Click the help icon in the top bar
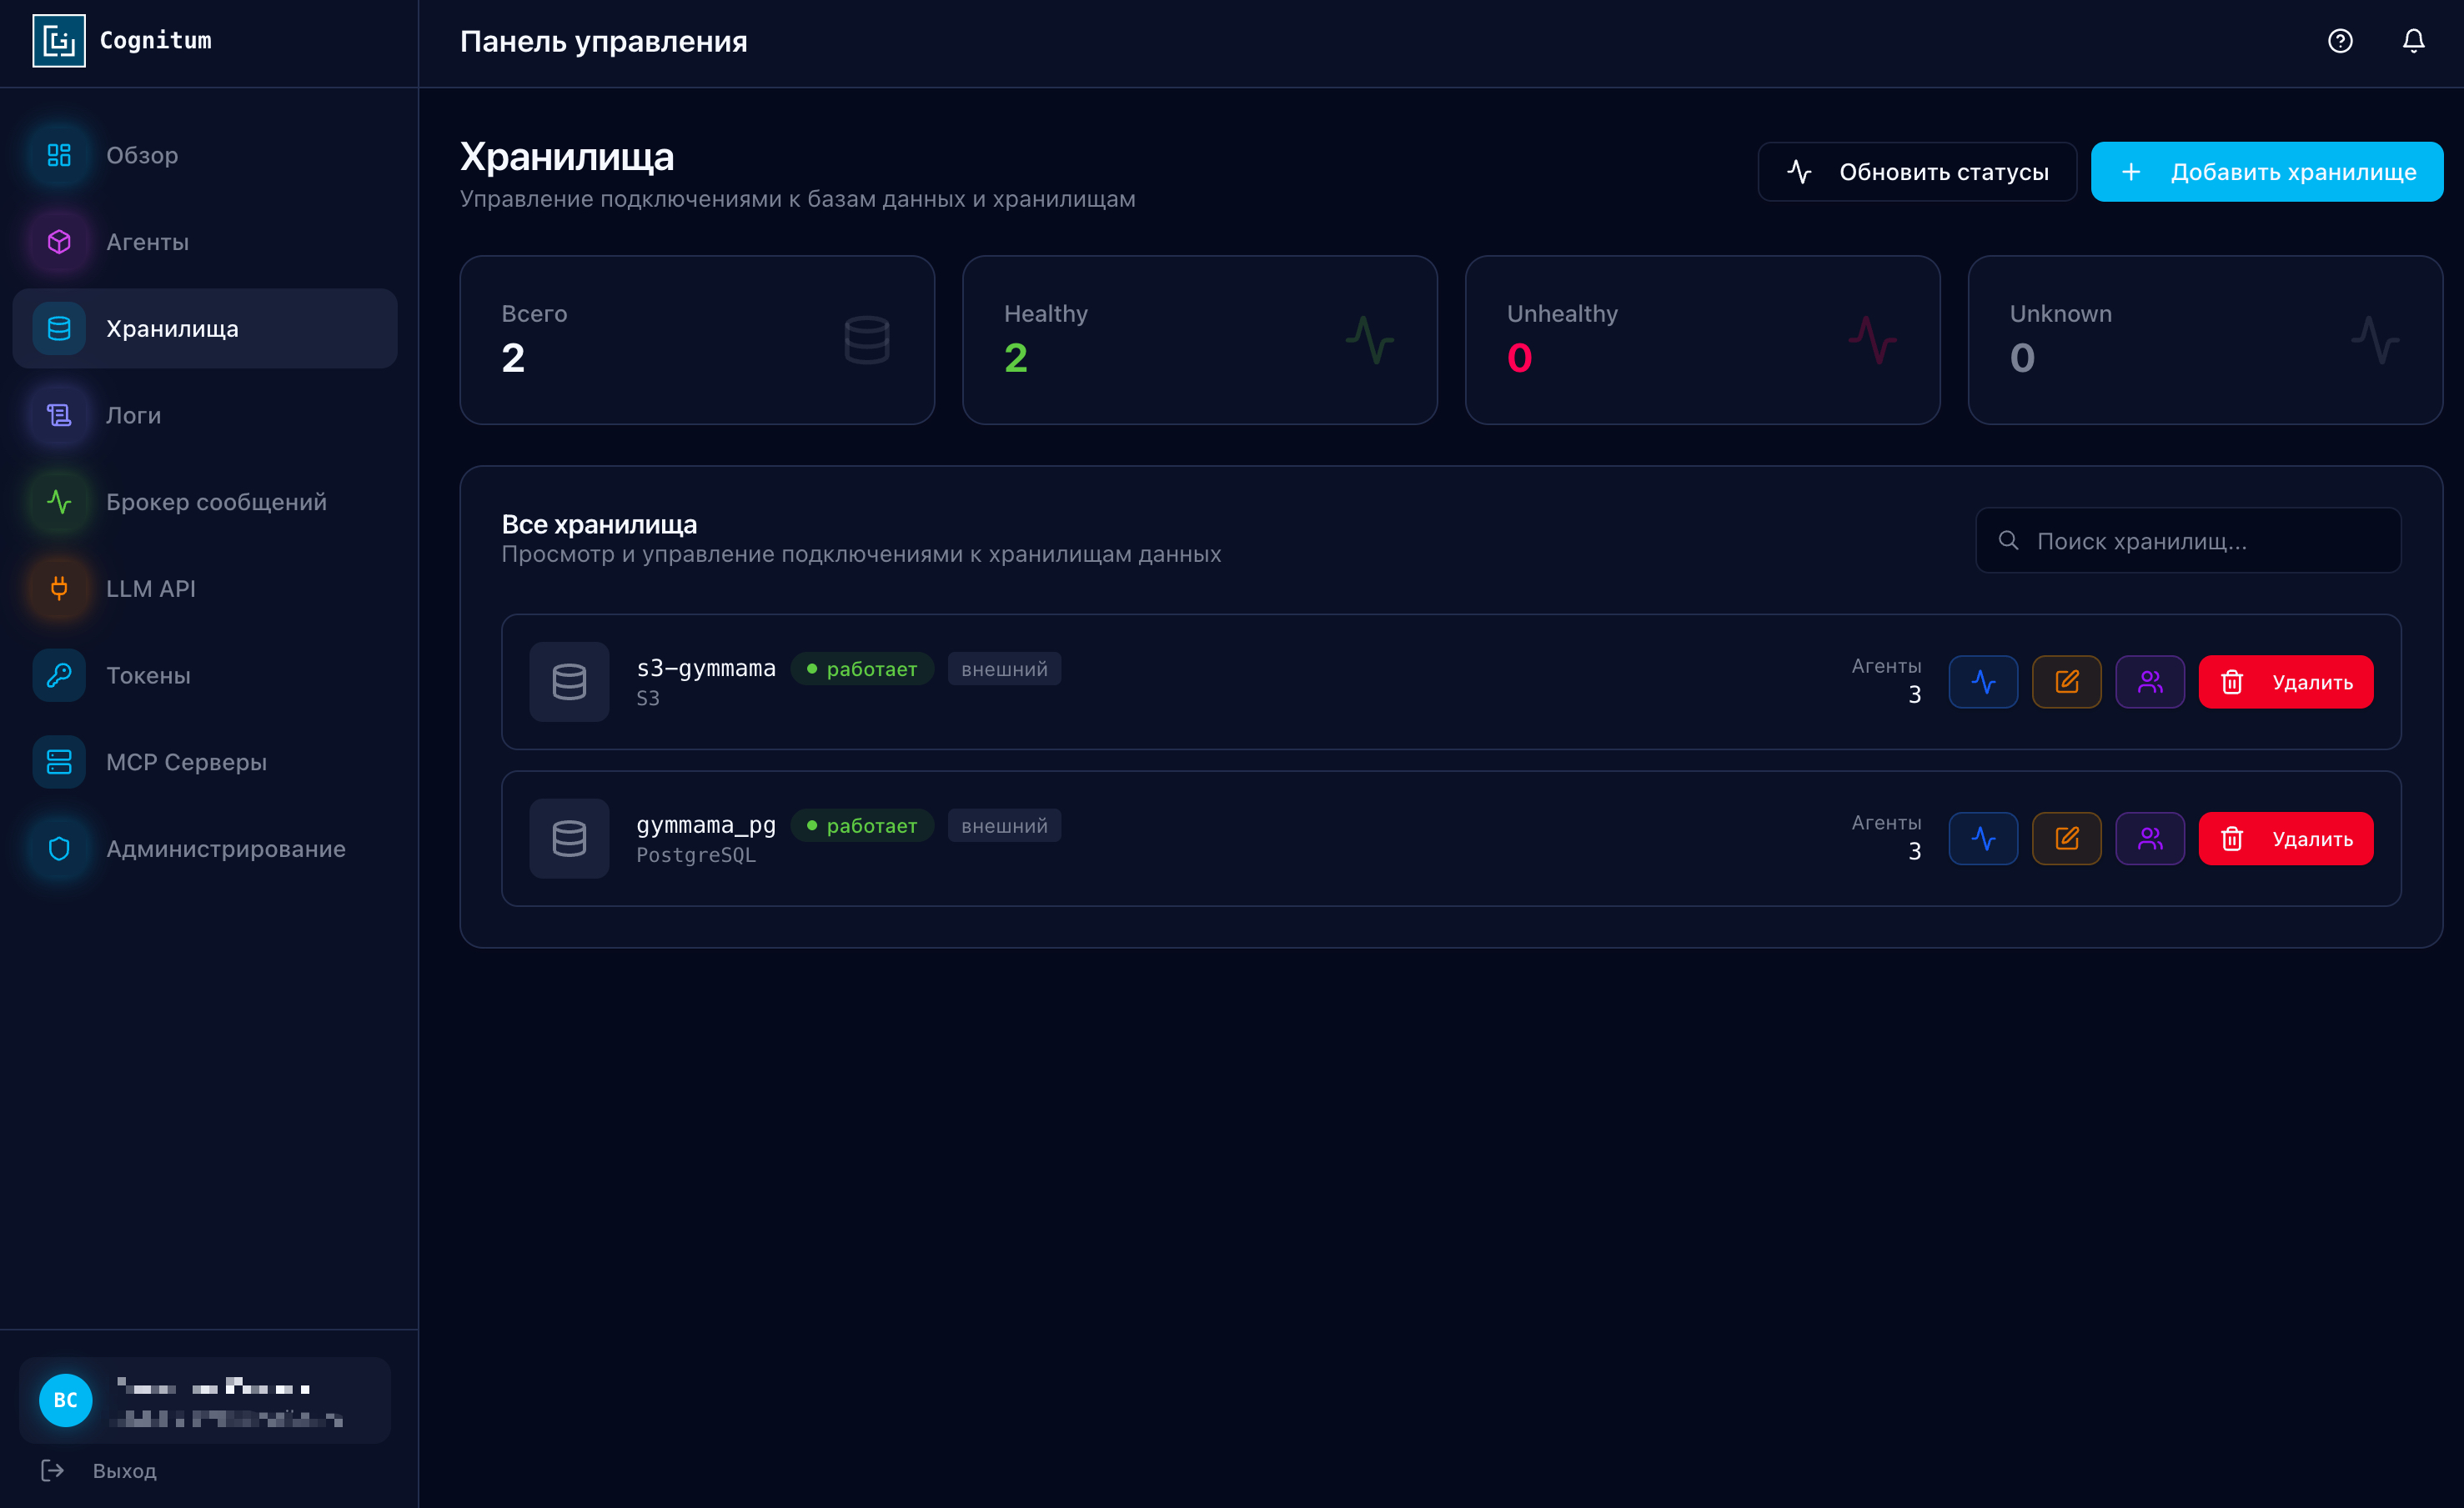 pyautogui.click(x=2338, y=41)
